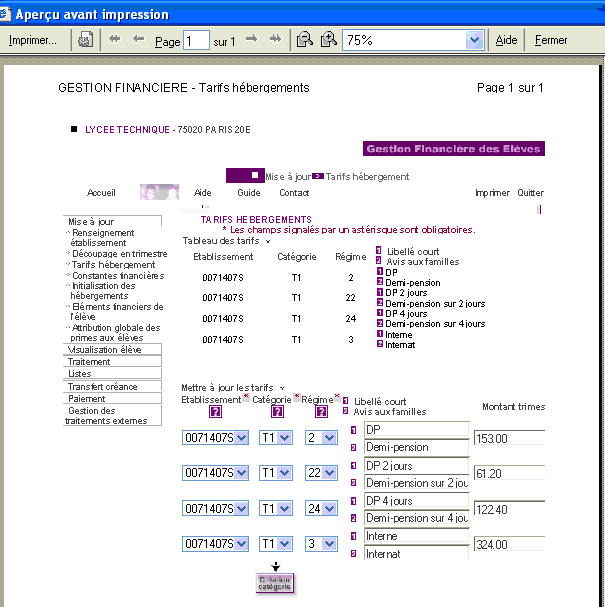Viewport: 605px width, 607px height.
Task: Click the DP 2 jours field
Action: (x=416, y=466)
